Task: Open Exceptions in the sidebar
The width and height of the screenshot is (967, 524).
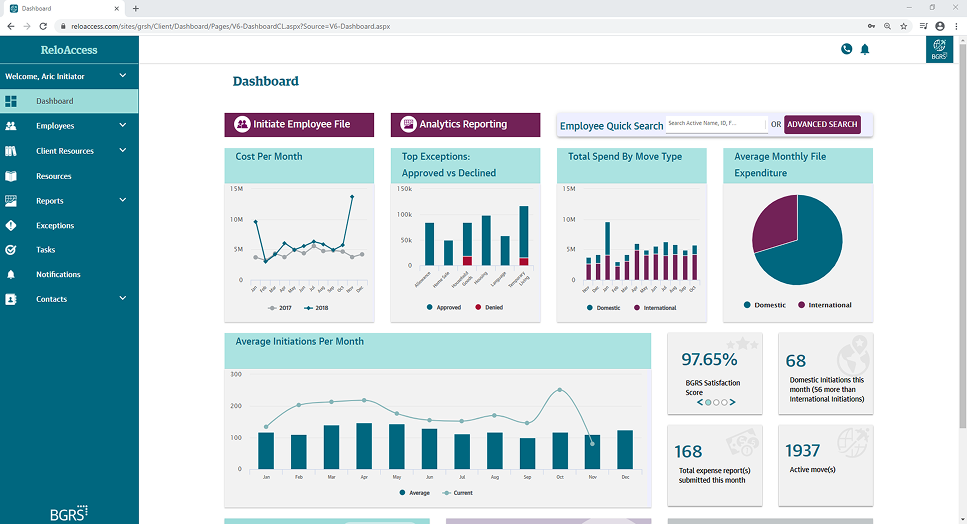Action: (69, 226)
